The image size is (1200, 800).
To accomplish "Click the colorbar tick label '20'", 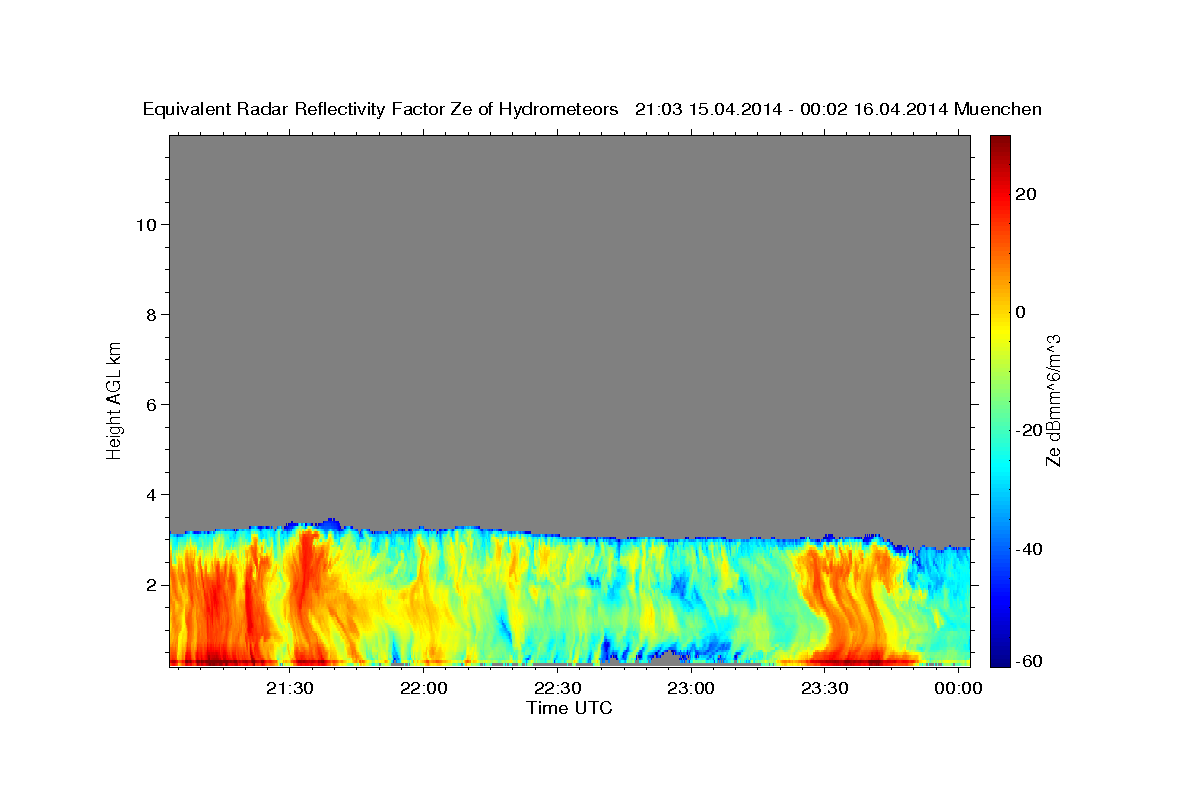I will (1025, 194).
